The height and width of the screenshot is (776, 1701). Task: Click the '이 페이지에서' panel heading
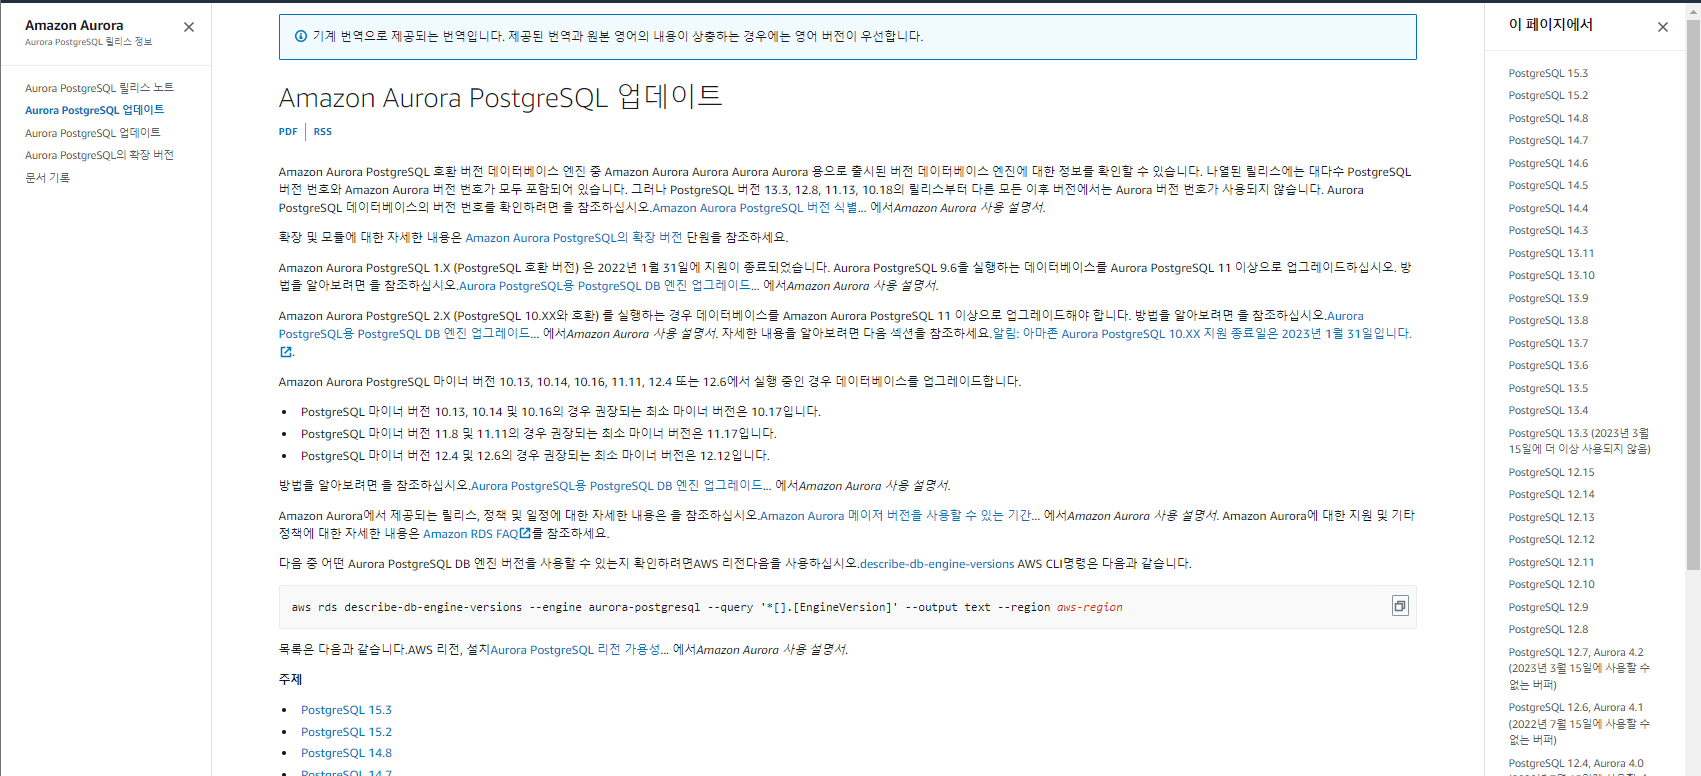(x=1550, y=25)
